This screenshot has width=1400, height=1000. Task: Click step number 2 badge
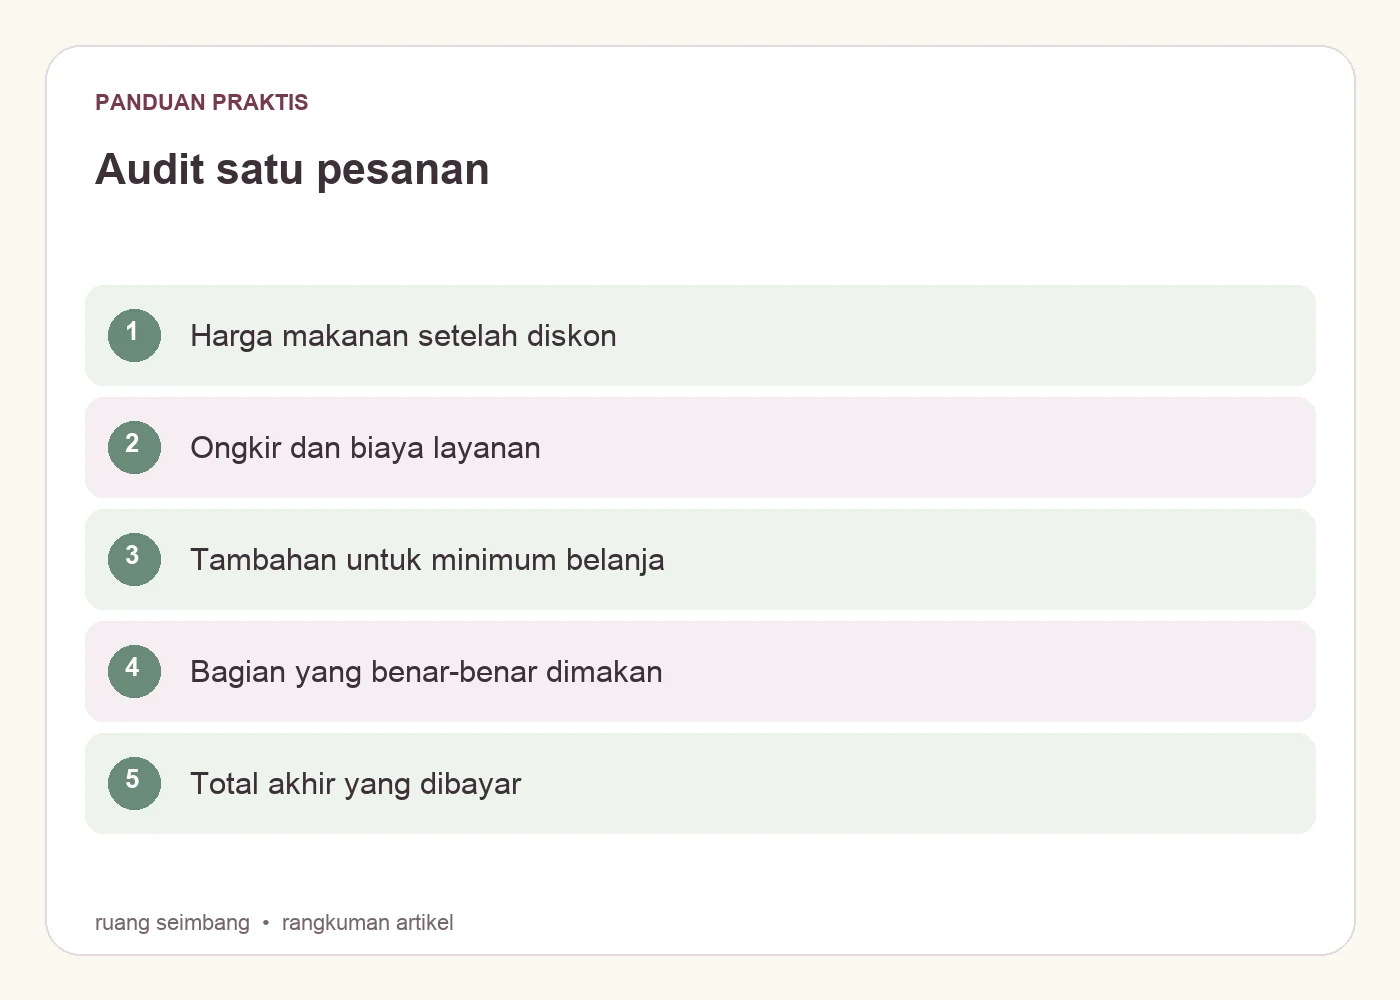click(x=134, y=447)
